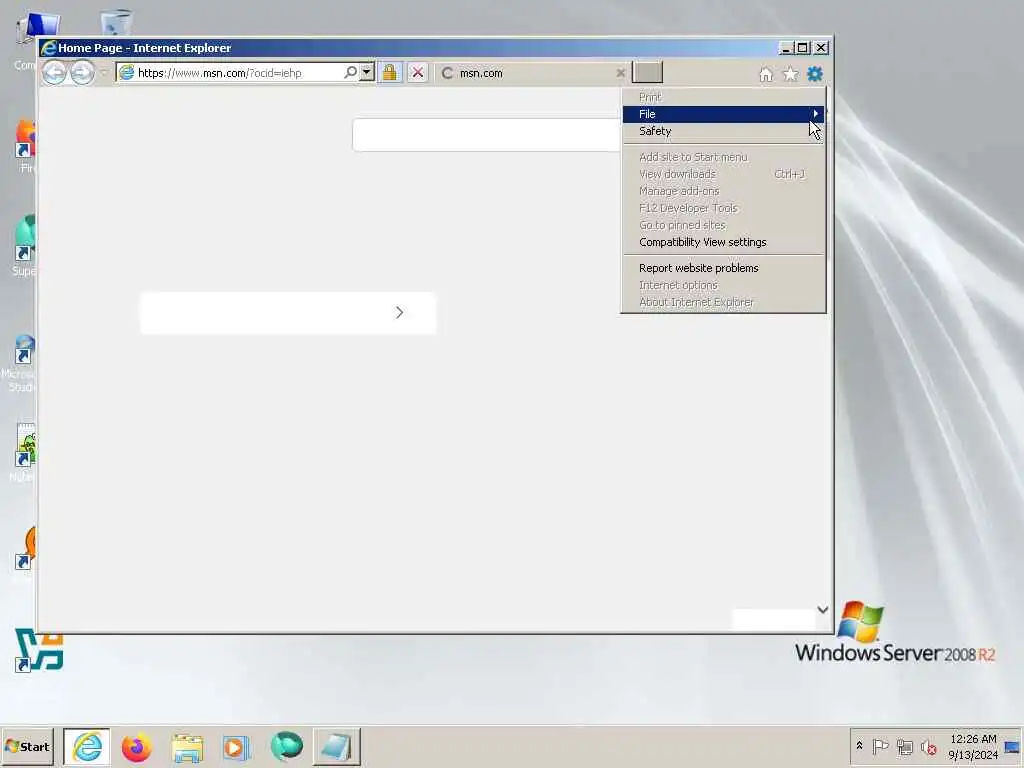This screenshot has width=1024, height=768.
Task: Open Windows Explorer folder taskbar icon
Action: point(187,747)
